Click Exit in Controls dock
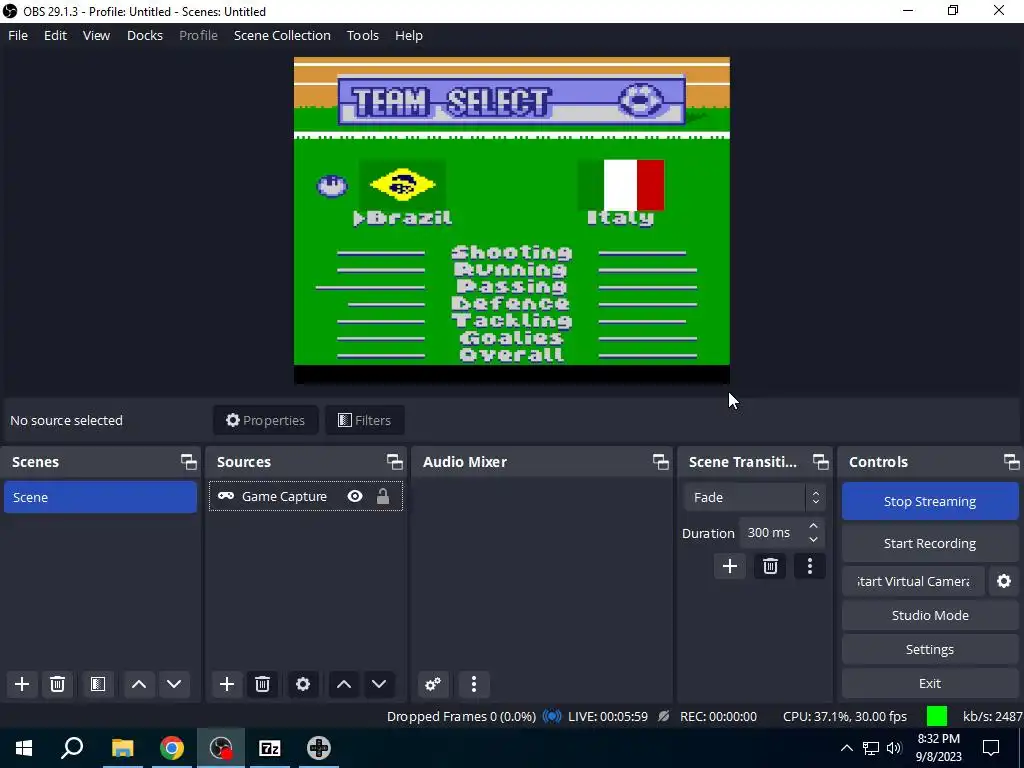1024x768 pixels. pyautogui.click(x=930, y=683)
